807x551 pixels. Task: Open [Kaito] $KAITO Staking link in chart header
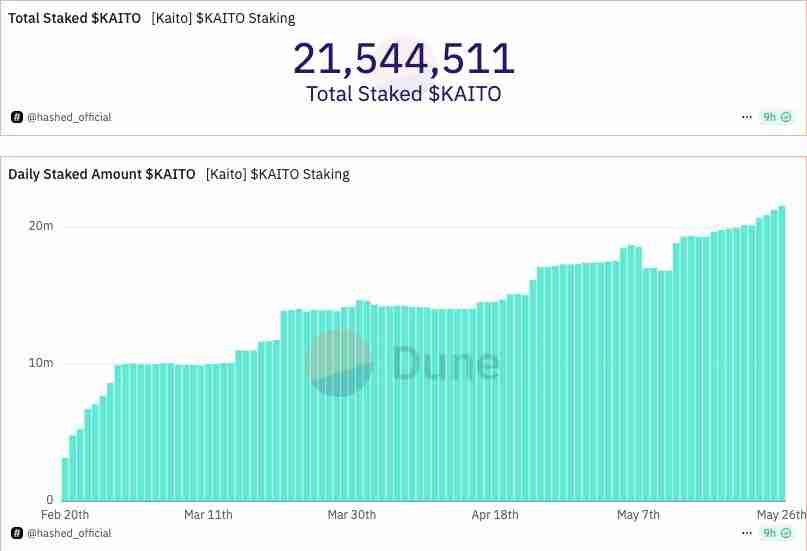278,174
